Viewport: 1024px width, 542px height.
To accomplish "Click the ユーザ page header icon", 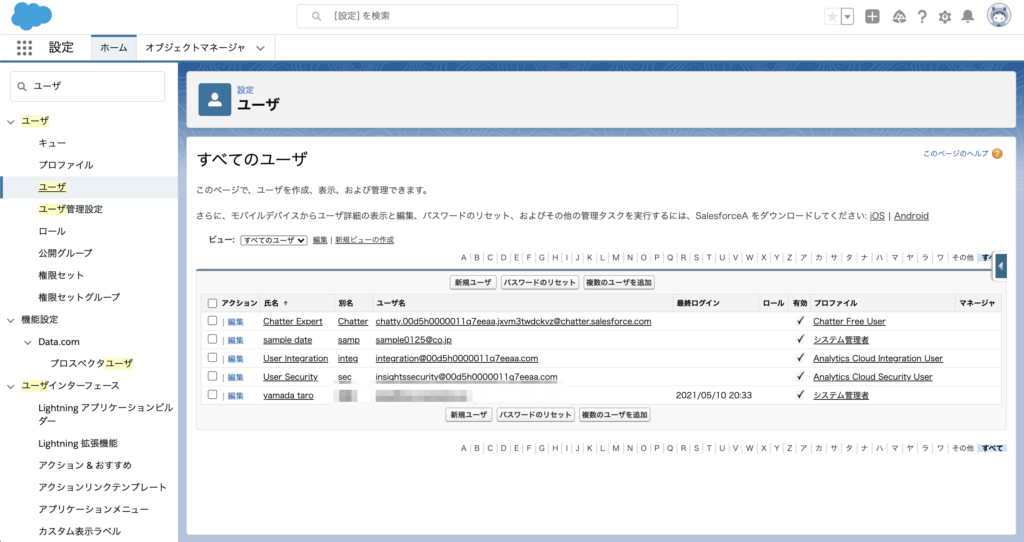I will pos(215,100).
